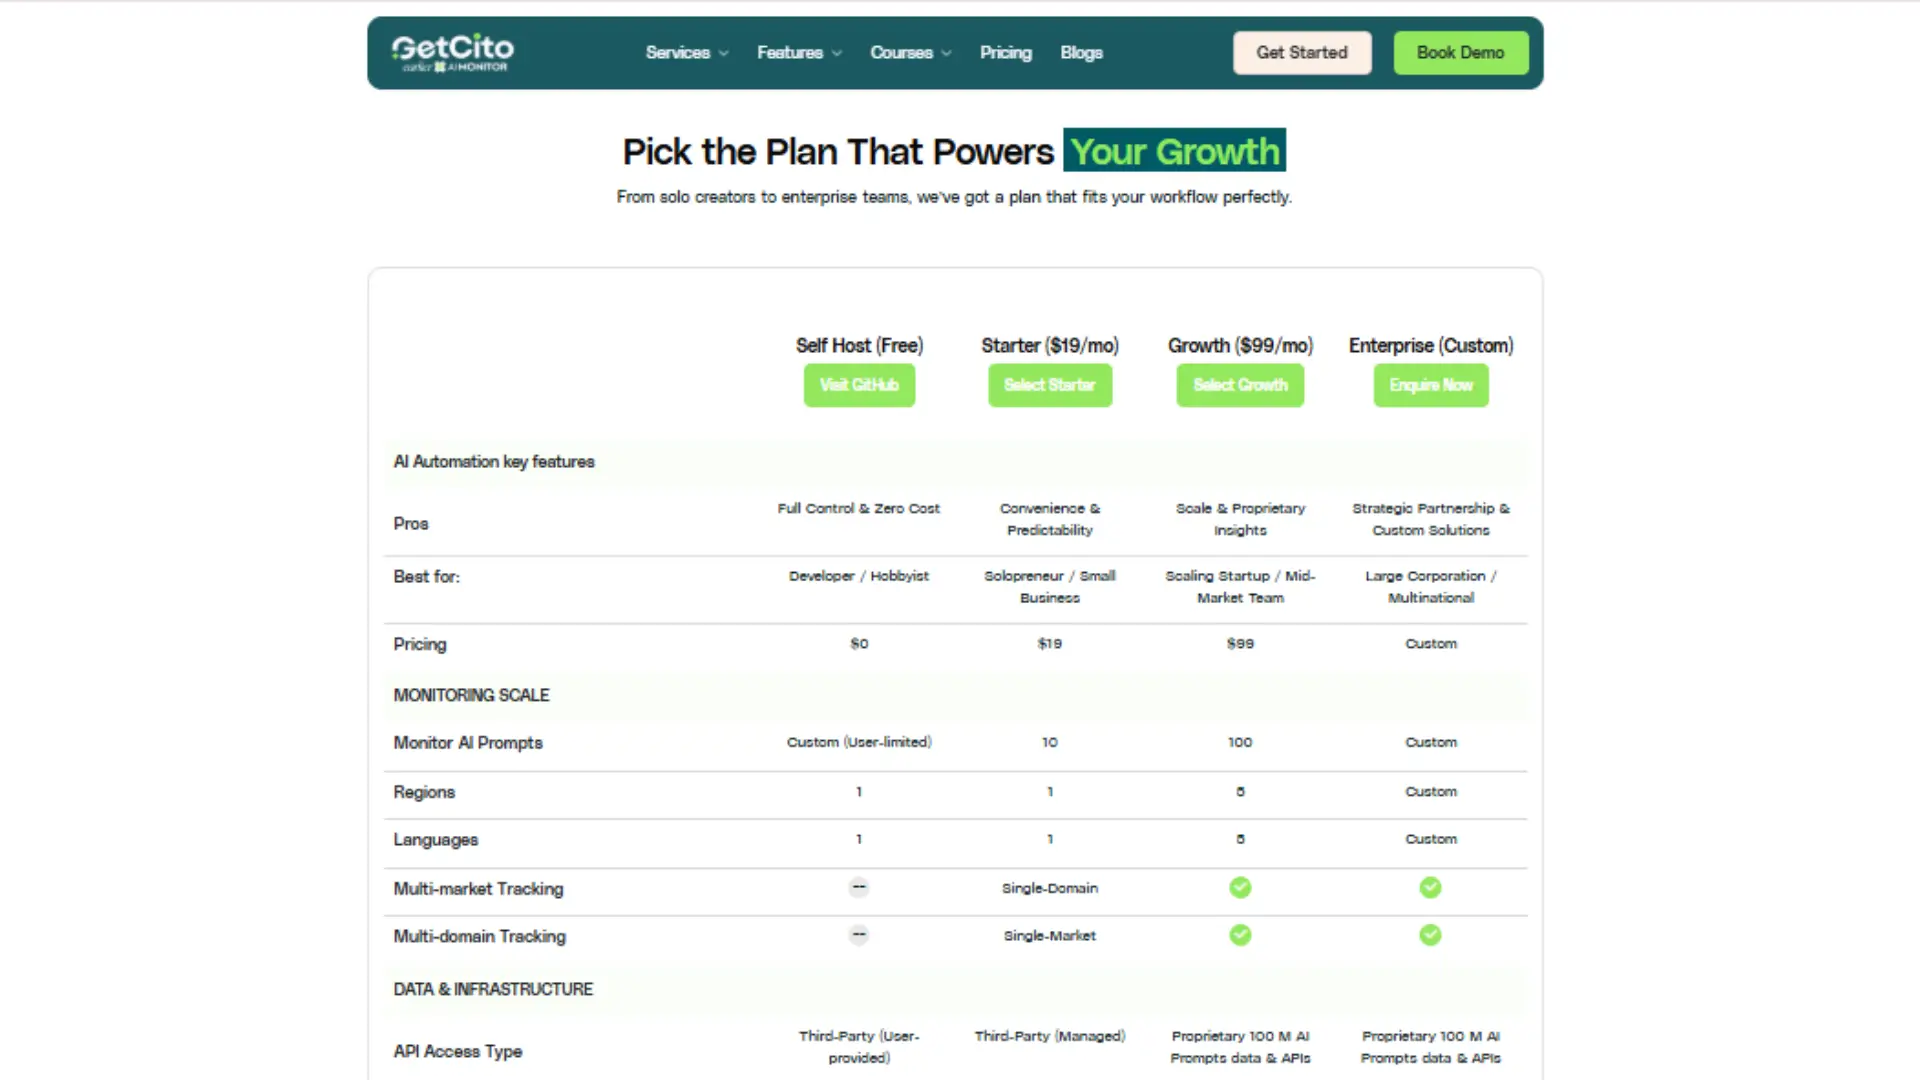Click Enquire Now for Enterprise plan

1430,385
